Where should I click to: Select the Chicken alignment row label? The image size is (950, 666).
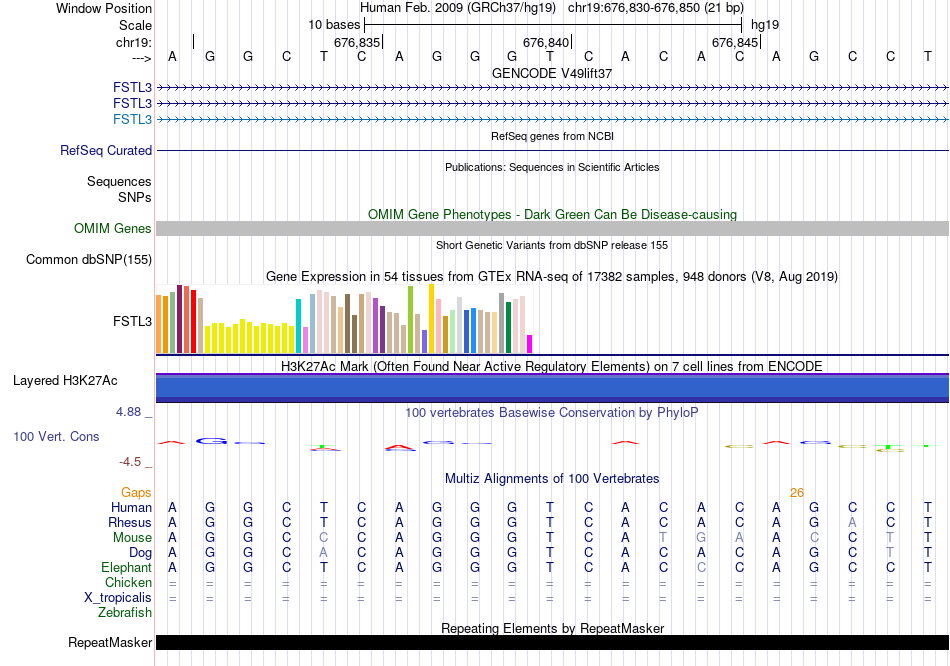pos(128,582)
